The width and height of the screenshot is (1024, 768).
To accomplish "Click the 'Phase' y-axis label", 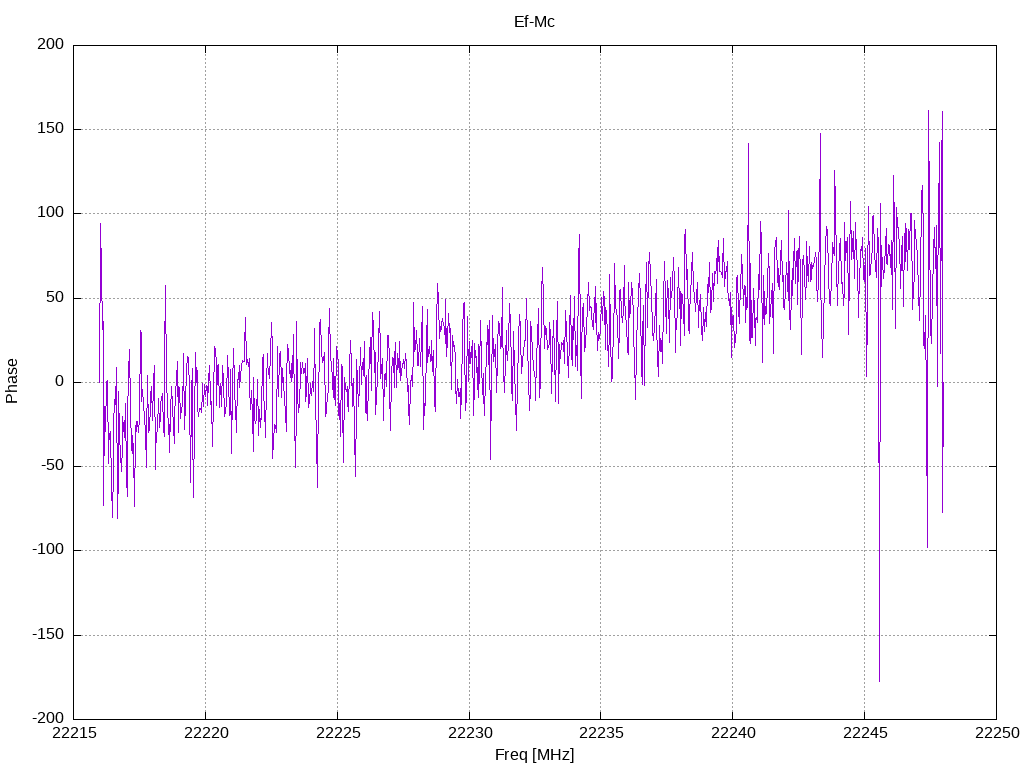I will [12, 381].
